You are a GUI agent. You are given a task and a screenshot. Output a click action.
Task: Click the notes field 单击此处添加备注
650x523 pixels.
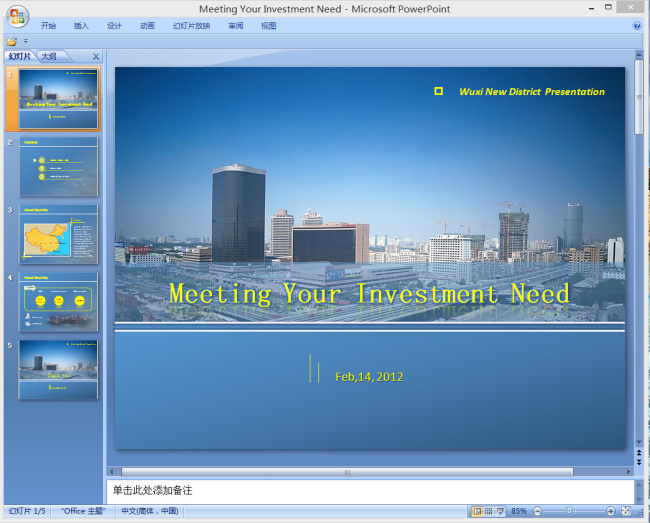click(370, 492)
